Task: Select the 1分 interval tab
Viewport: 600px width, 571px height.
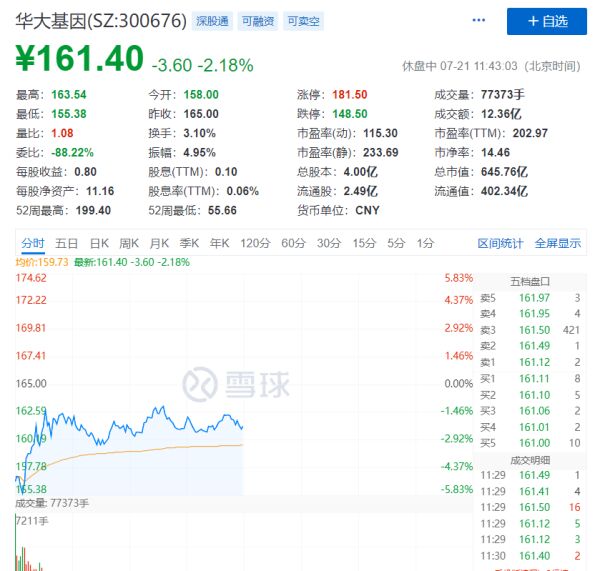Action: [425, 243]
